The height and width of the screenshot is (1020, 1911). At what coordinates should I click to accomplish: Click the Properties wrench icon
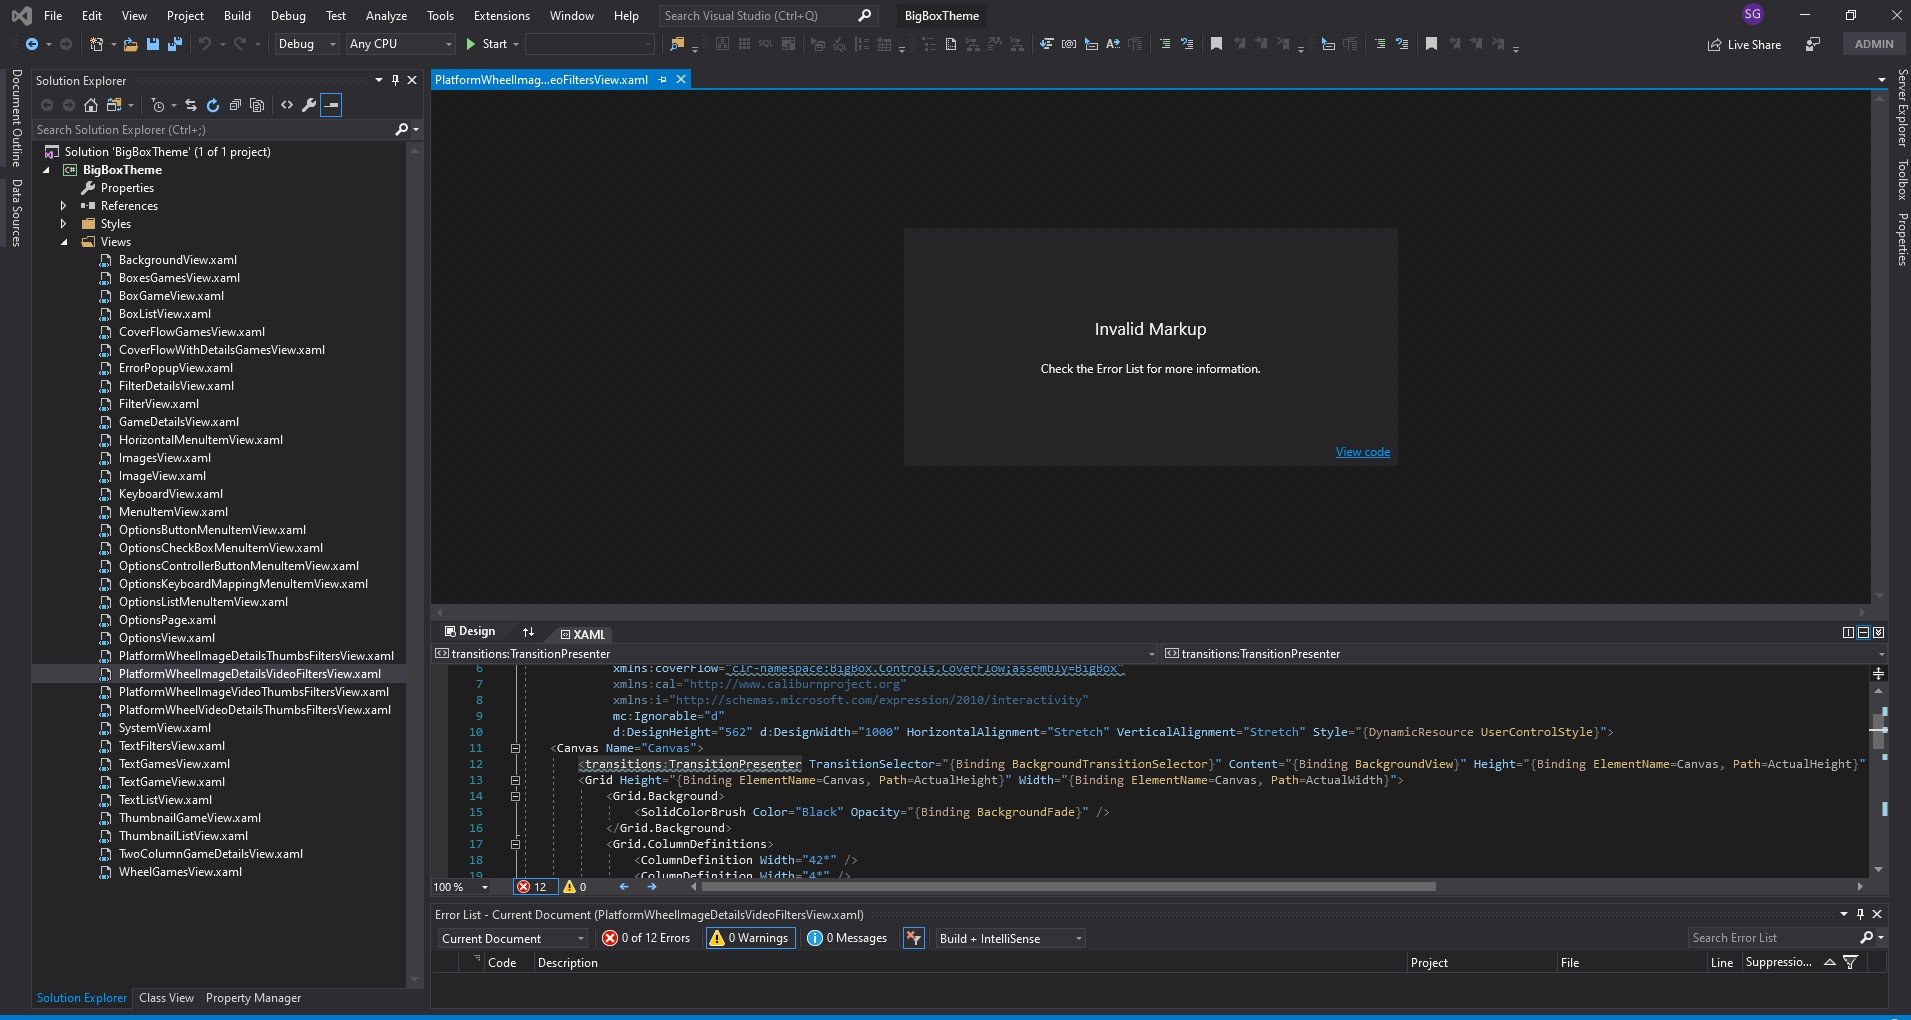coord(309,105)
